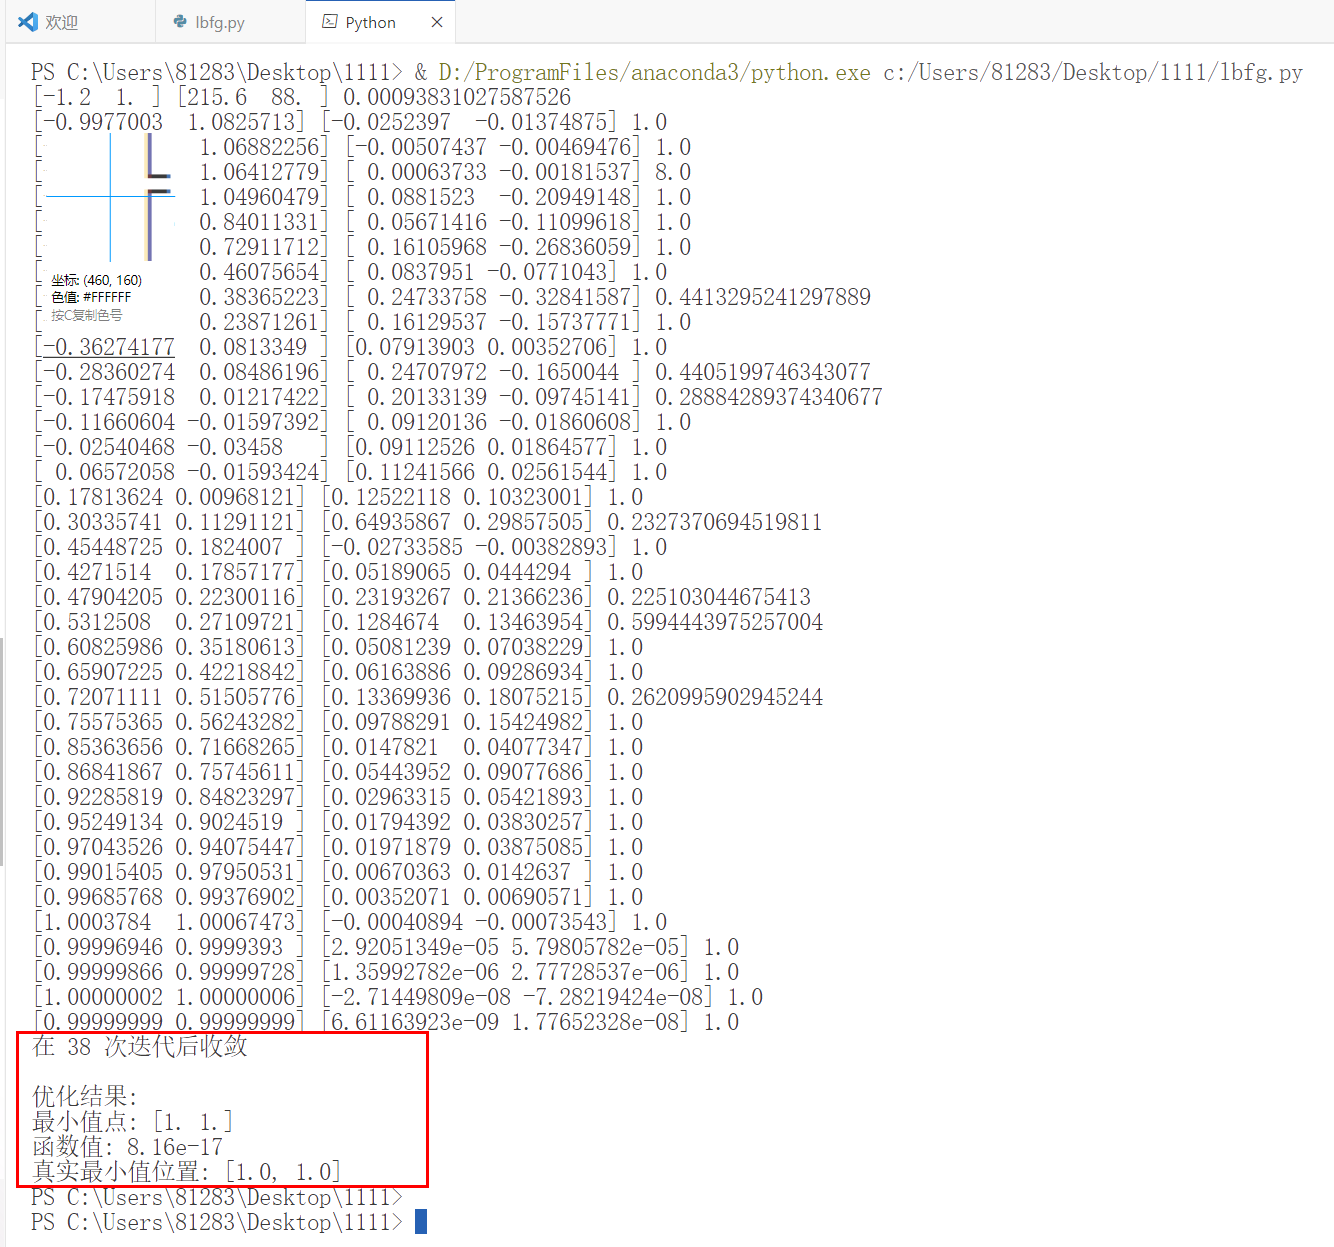
Task: Click the value 0.00093831027587526
Action: click(x=457, y=97)
